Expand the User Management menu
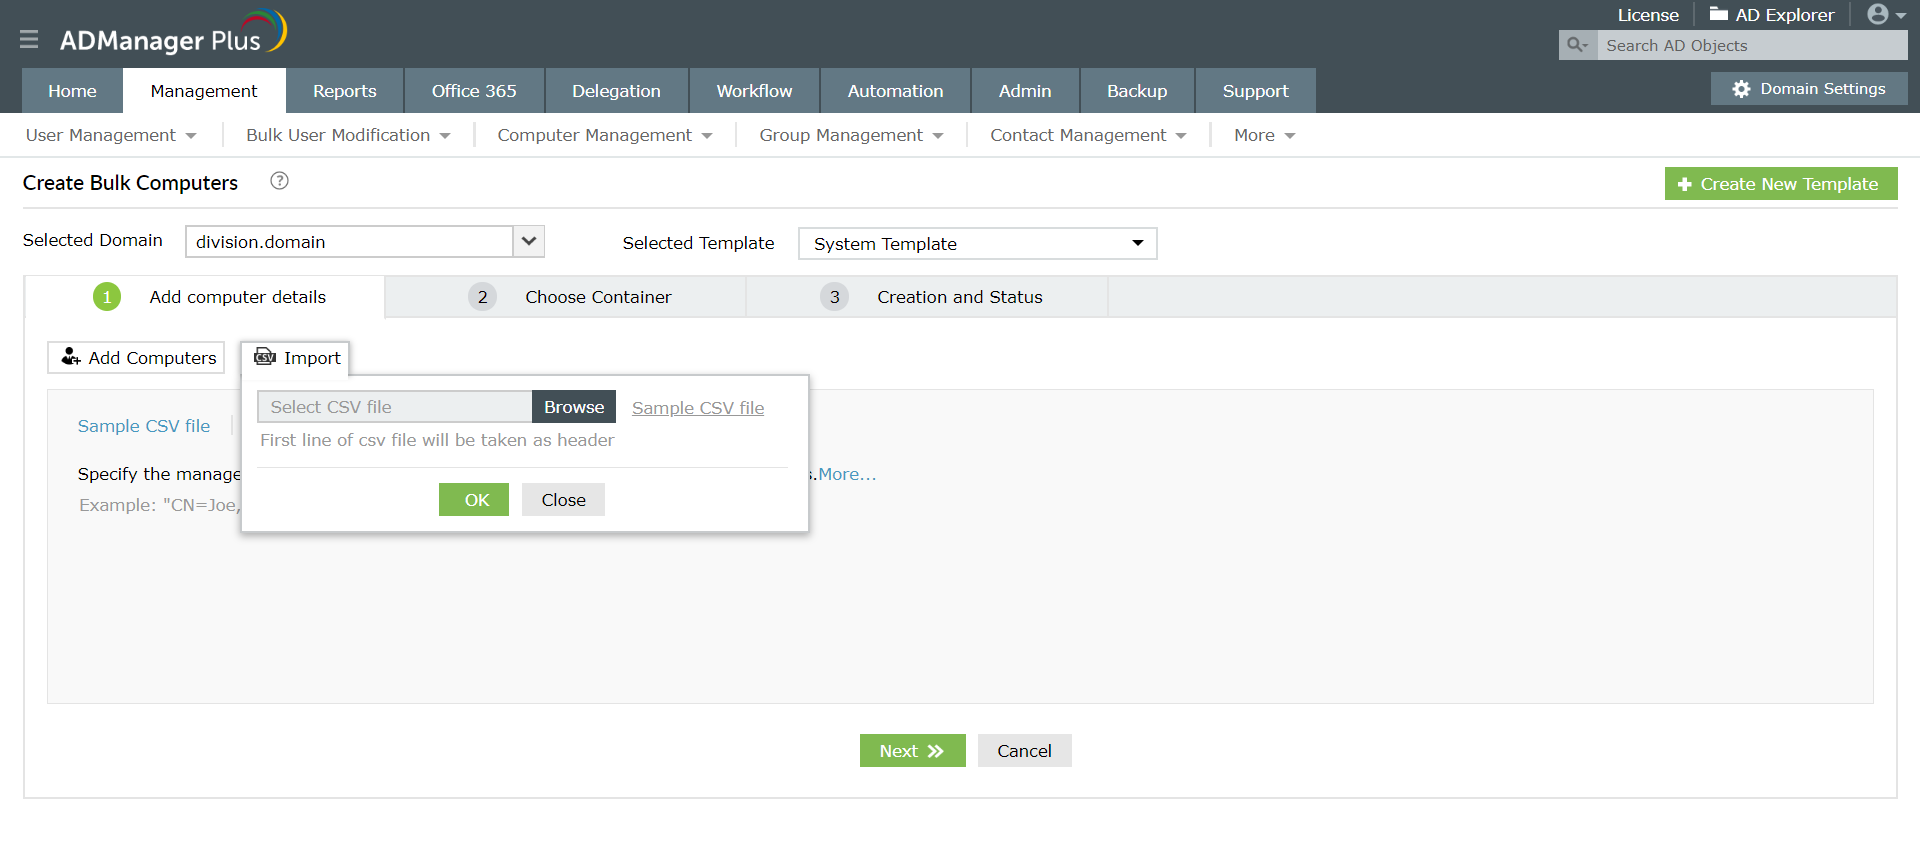 (111, 135)
